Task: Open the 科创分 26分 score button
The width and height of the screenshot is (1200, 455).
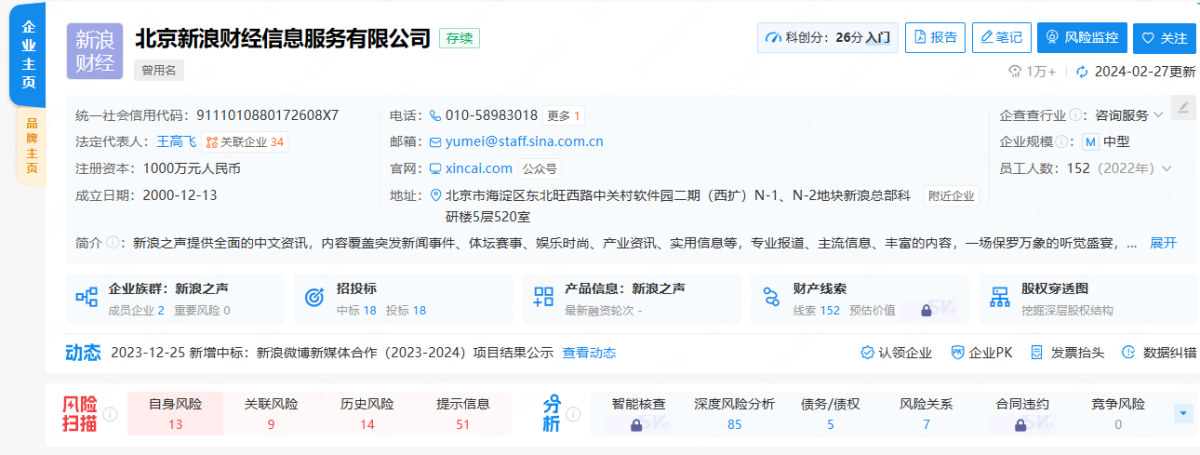Action: coord(827,37)
